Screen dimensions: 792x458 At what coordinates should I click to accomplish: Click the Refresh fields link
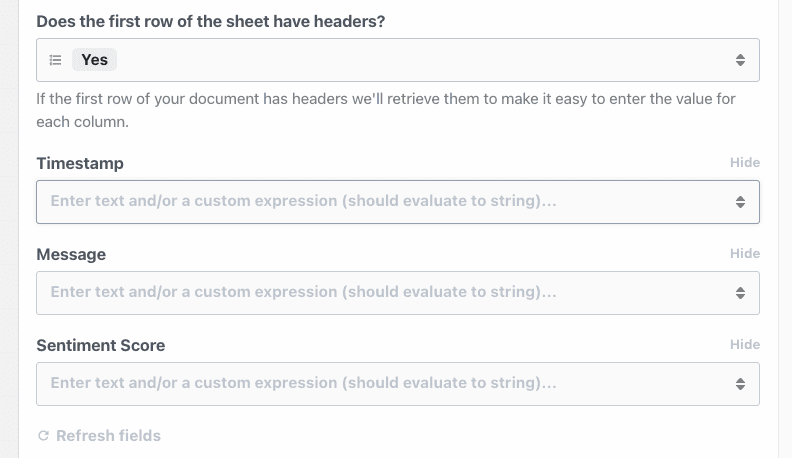tap(108, 436)
